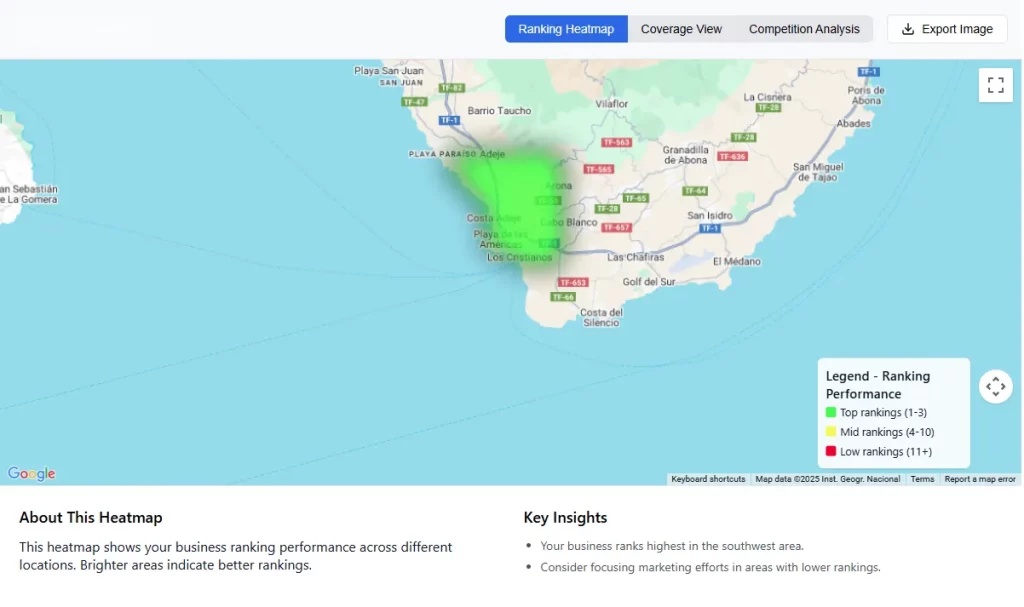
Task: Click the "San Miguel de Tajao" map label
Action: point(818,172)
